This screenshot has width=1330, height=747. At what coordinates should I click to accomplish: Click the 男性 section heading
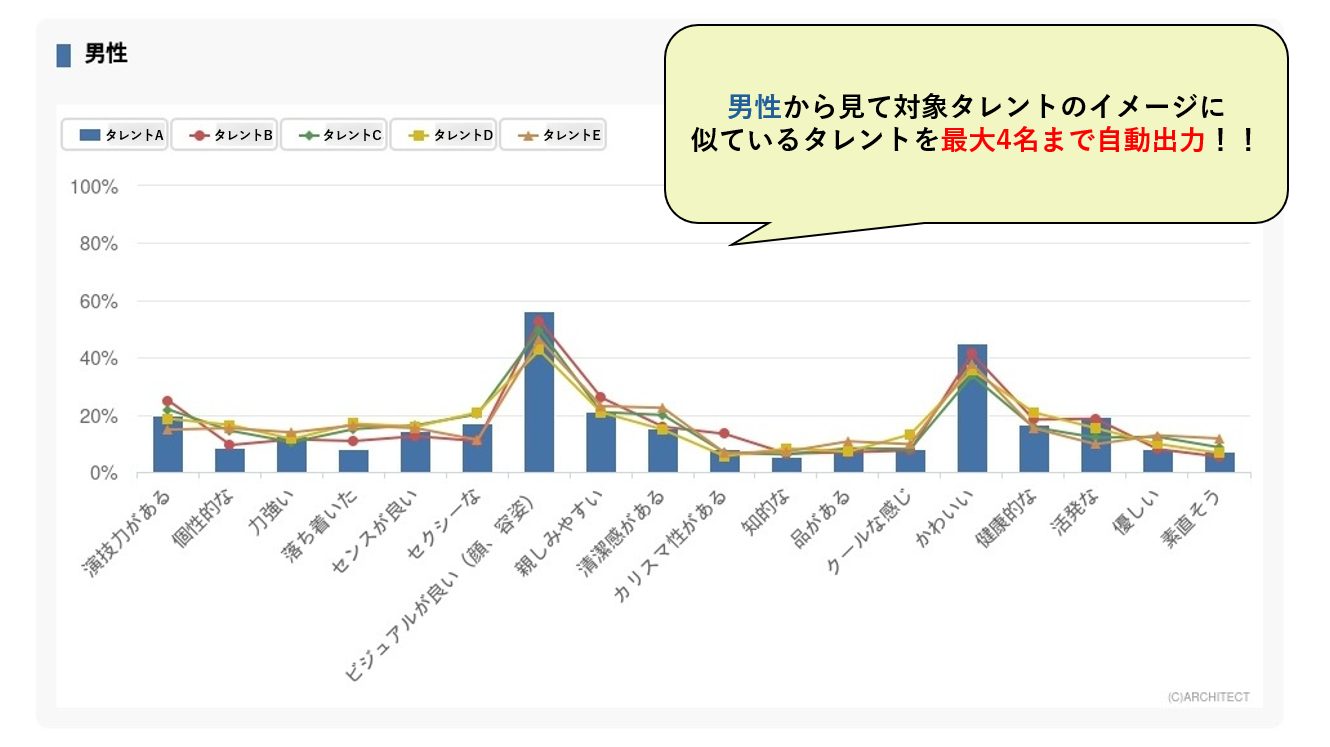(x=105, y=54)
